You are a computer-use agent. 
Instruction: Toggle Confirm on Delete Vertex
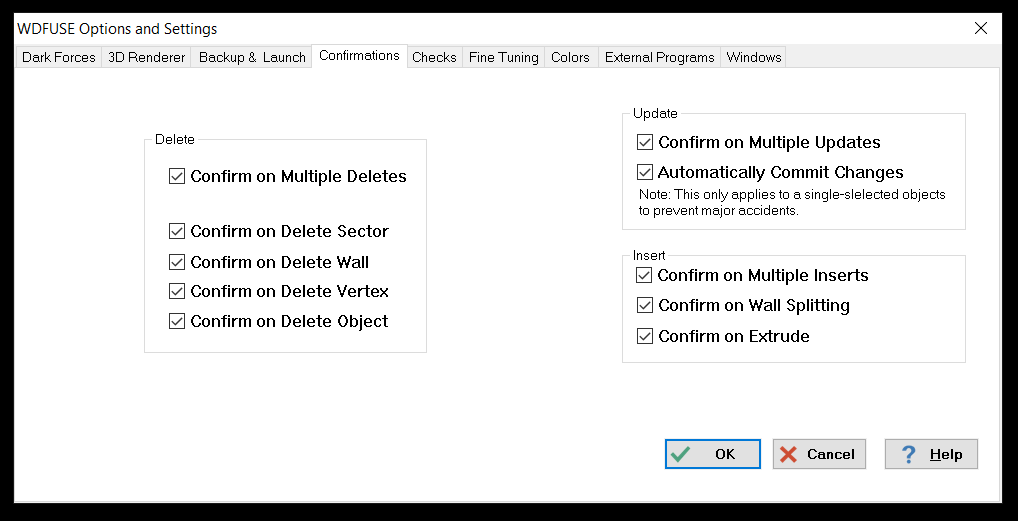178,292
